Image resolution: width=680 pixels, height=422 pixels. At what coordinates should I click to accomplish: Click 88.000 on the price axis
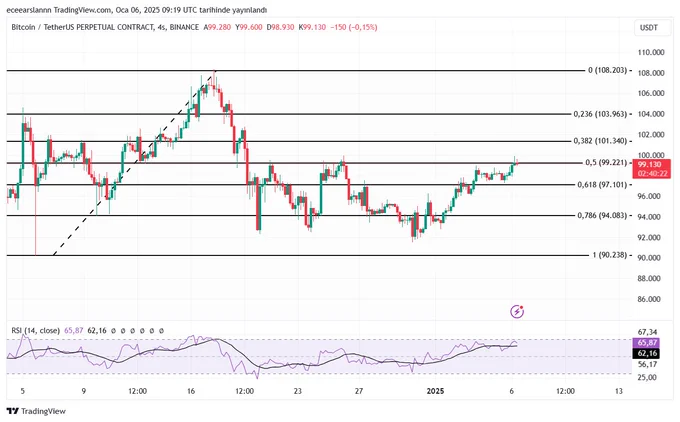[649, 278]
